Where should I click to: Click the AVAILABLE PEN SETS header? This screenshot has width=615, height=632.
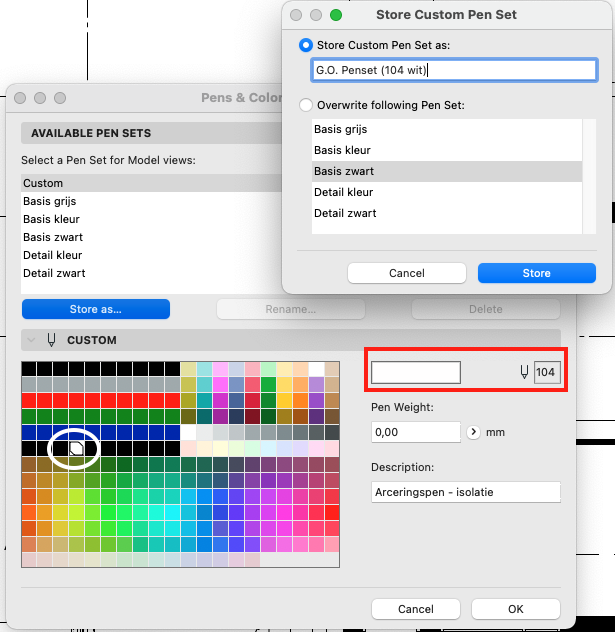[152, 133]
